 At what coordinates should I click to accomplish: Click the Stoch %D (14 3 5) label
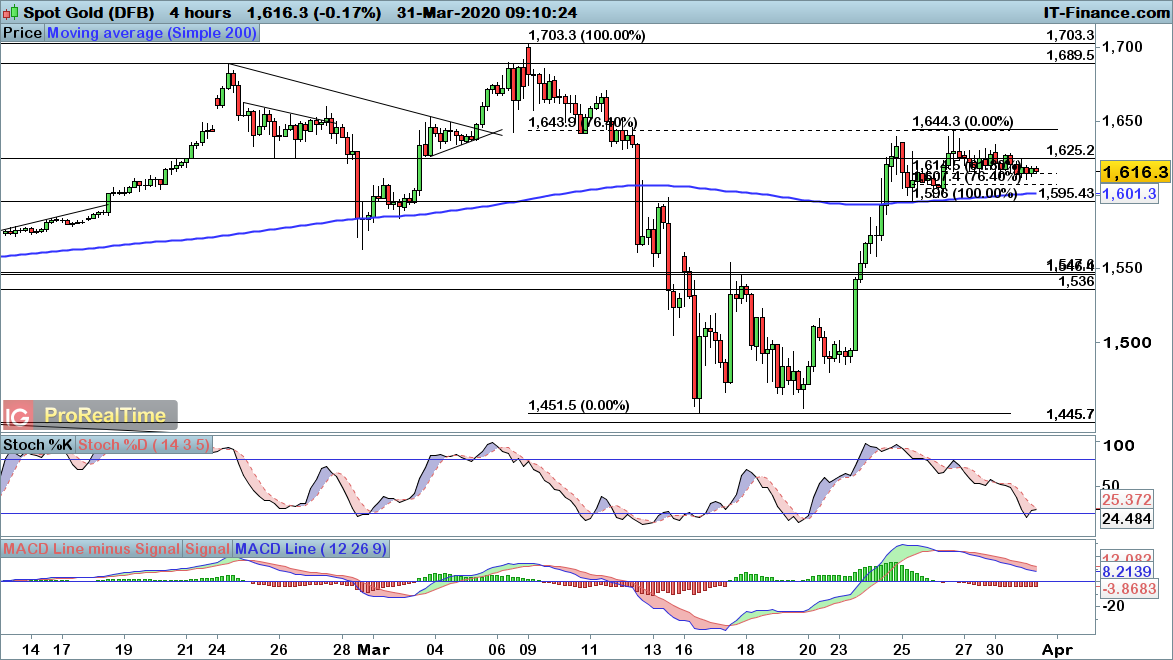[x=144, y=444]
